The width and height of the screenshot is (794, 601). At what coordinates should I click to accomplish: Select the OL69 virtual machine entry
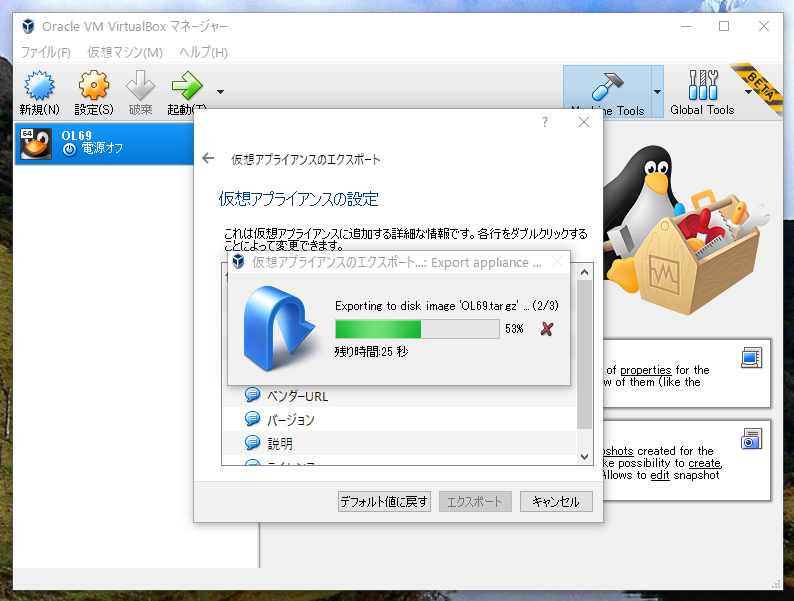[x=104, y=143]
